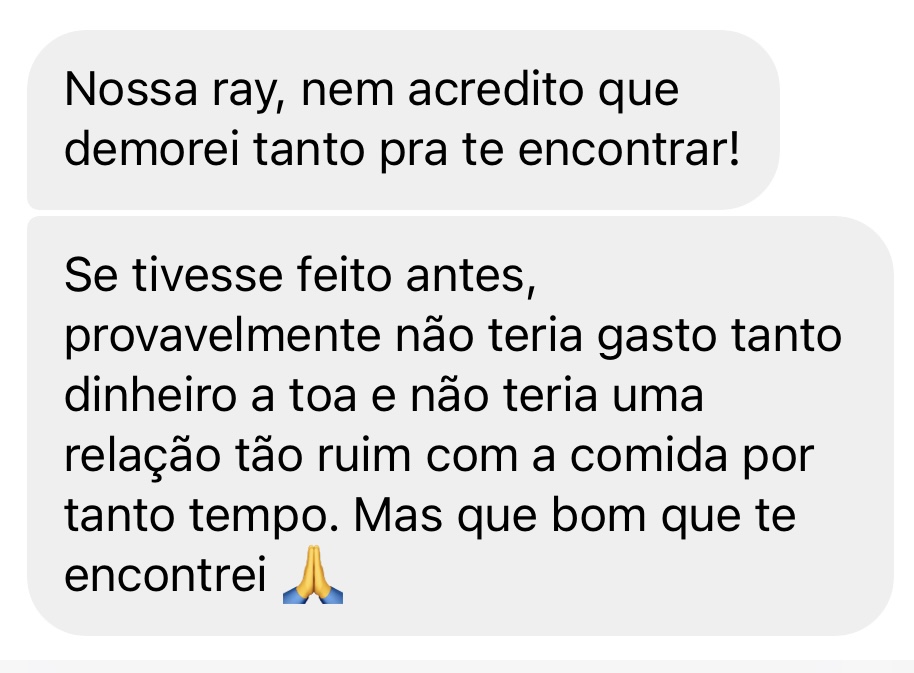Select the first message bubble starting with Nossa ray
This screenshot has width=914, height=673.
tap(403, 119)
